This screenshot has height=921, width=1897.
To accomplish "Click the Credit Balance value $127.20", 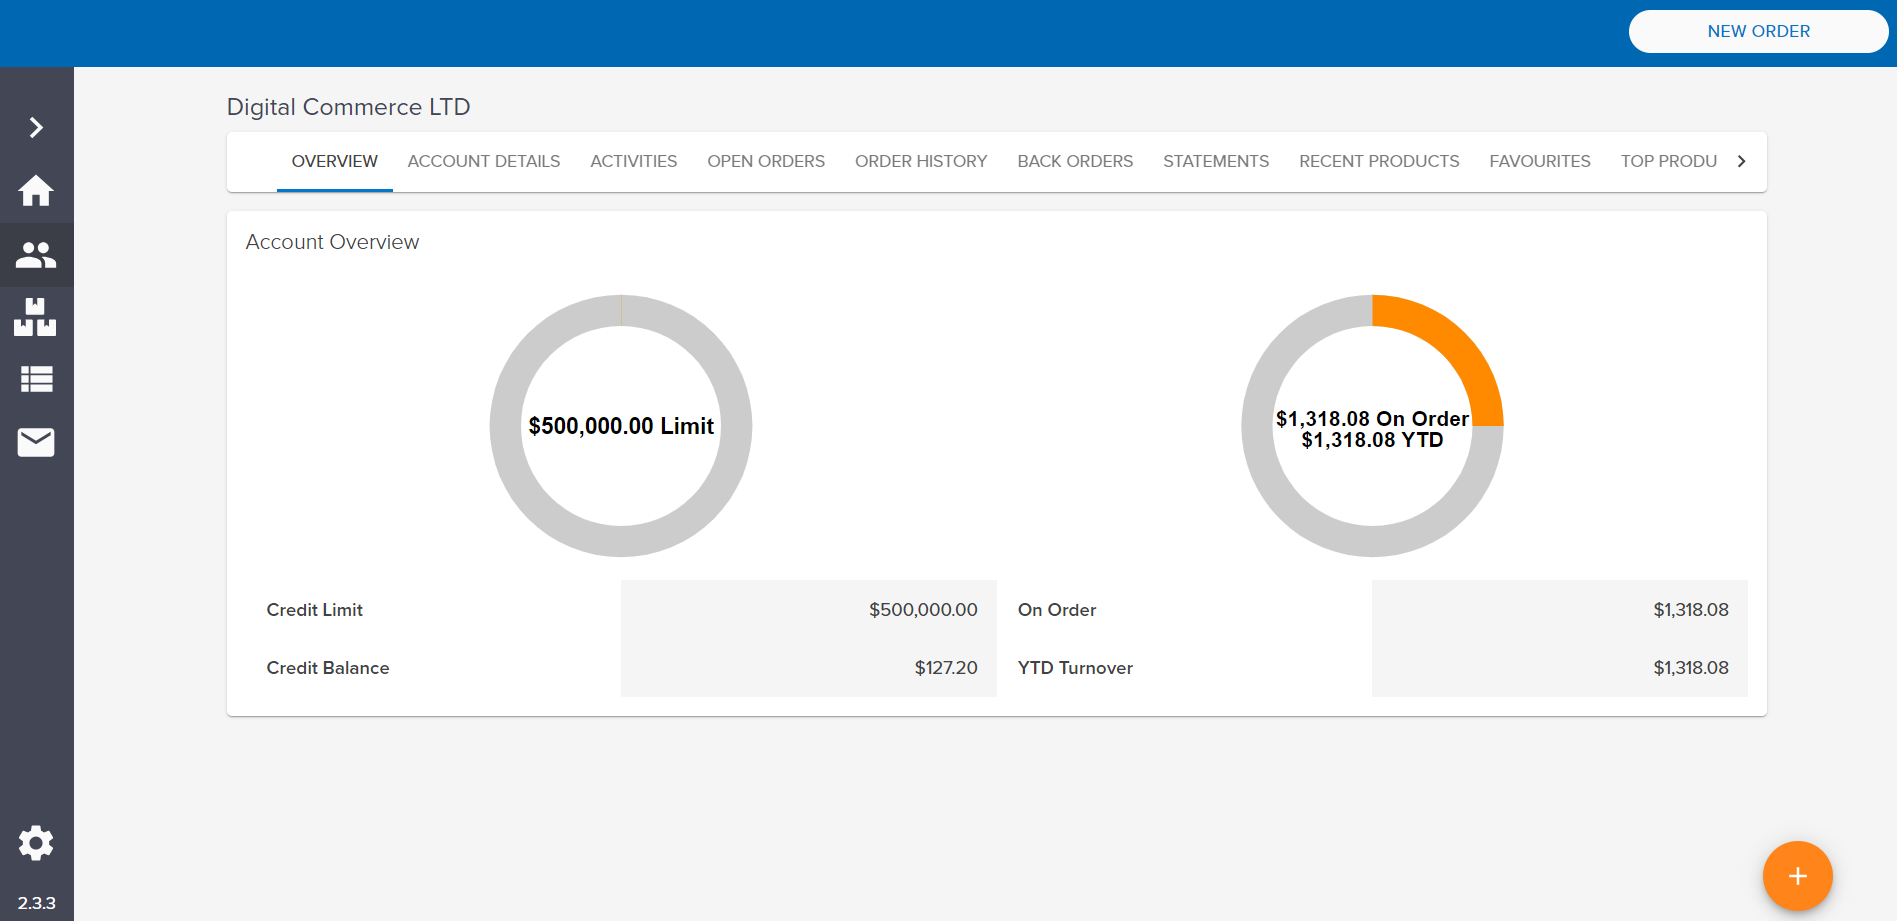I will 945,668.
